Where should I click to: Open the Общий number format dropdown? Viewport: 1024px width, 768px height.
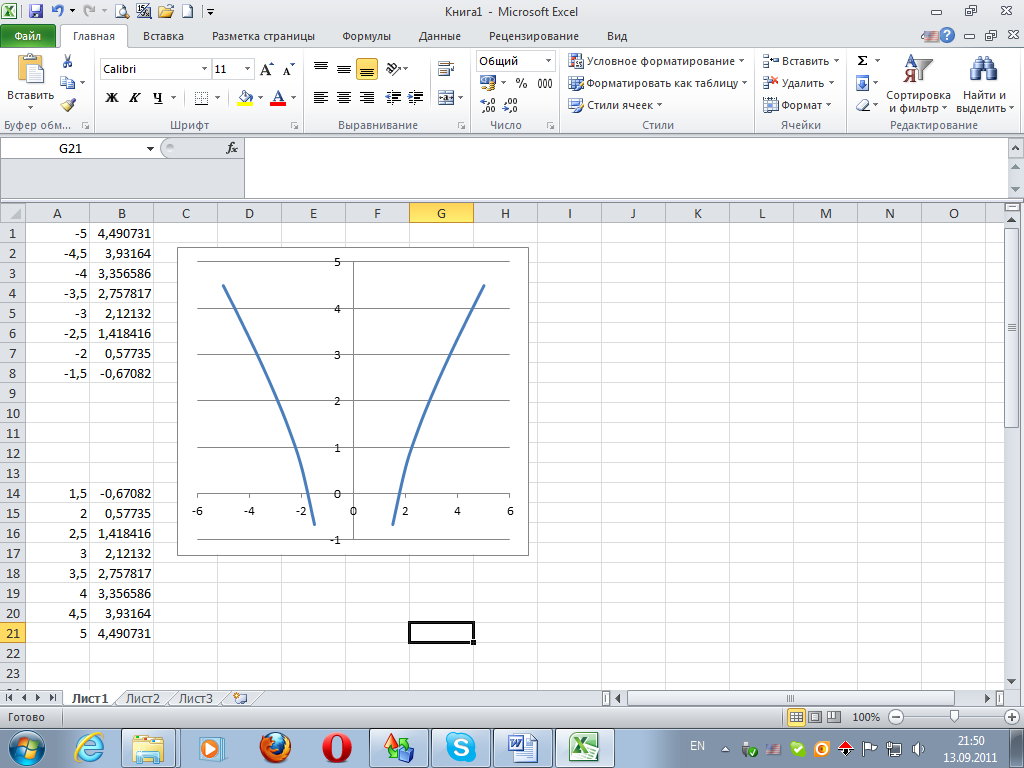click(548, 61)
